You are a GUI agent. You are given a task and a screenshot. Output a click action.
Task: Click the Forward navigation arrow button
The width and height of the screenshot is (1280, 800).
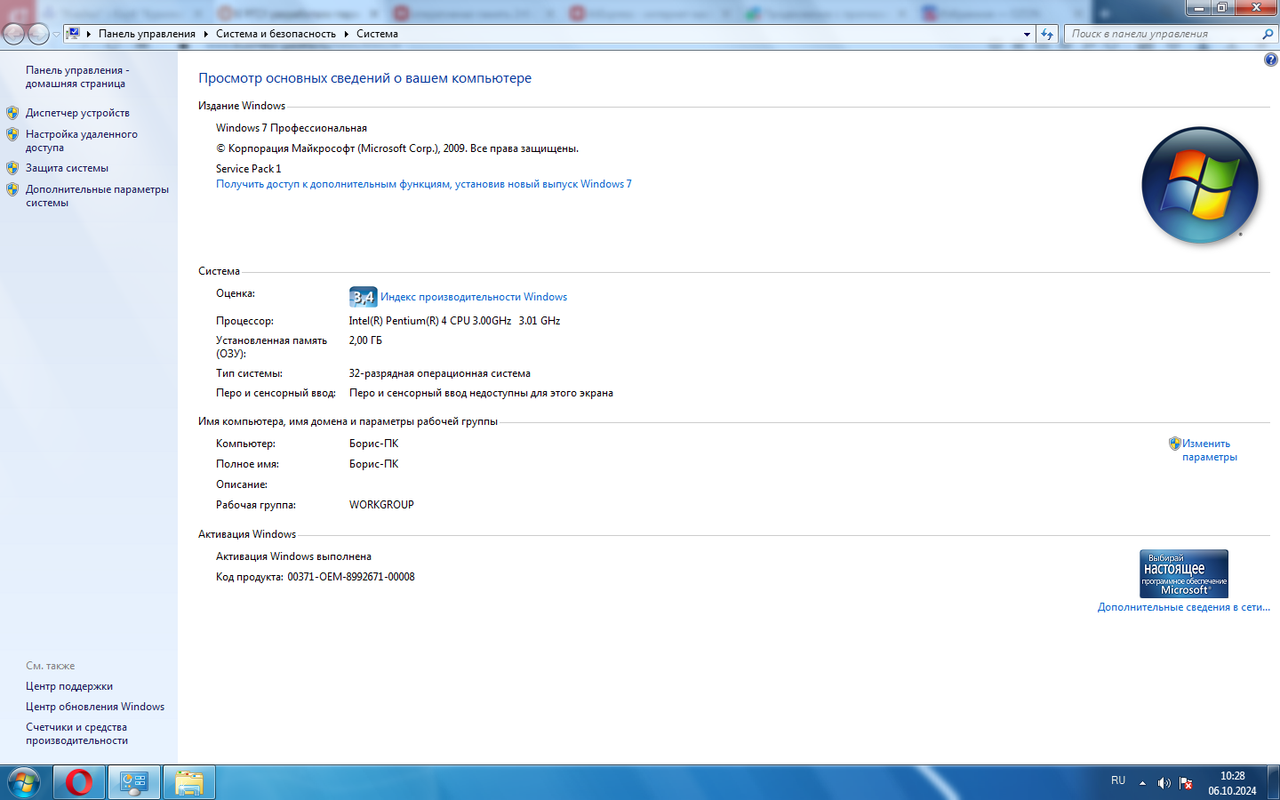tap(38, 34)
